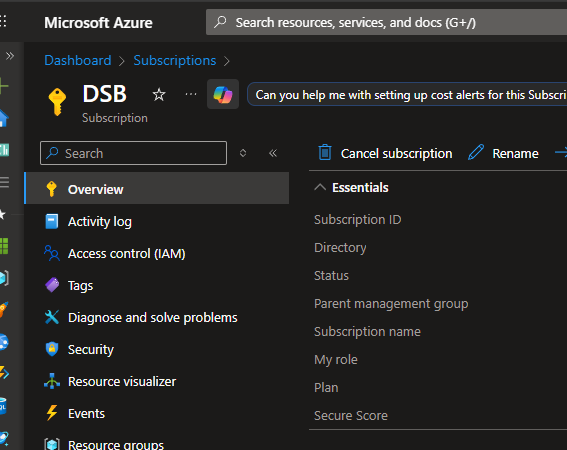Click the Subscription name label
The width and height of the screenshot is (567, 450).
coord(367,332)
